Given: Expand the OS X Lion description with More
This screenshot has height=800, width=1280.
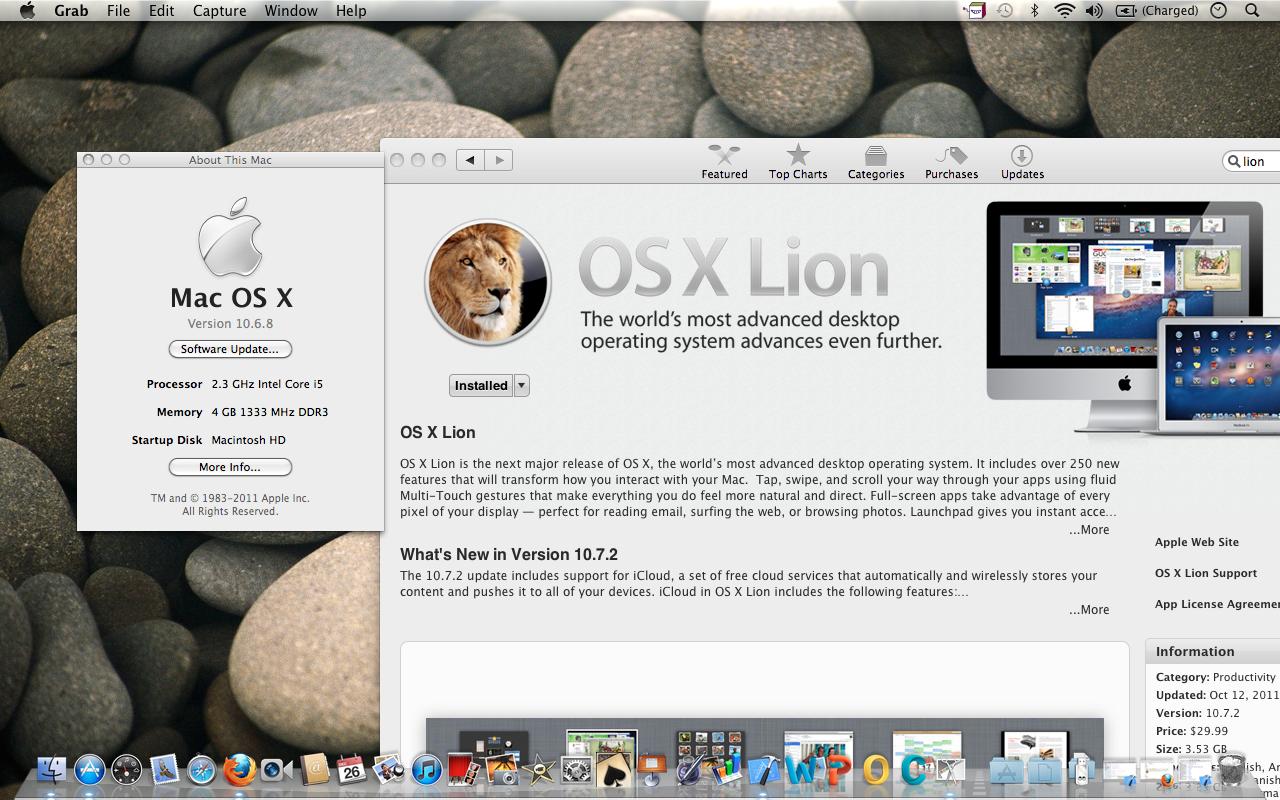Looking at the screenshot, I should [x=1089, y=530].
